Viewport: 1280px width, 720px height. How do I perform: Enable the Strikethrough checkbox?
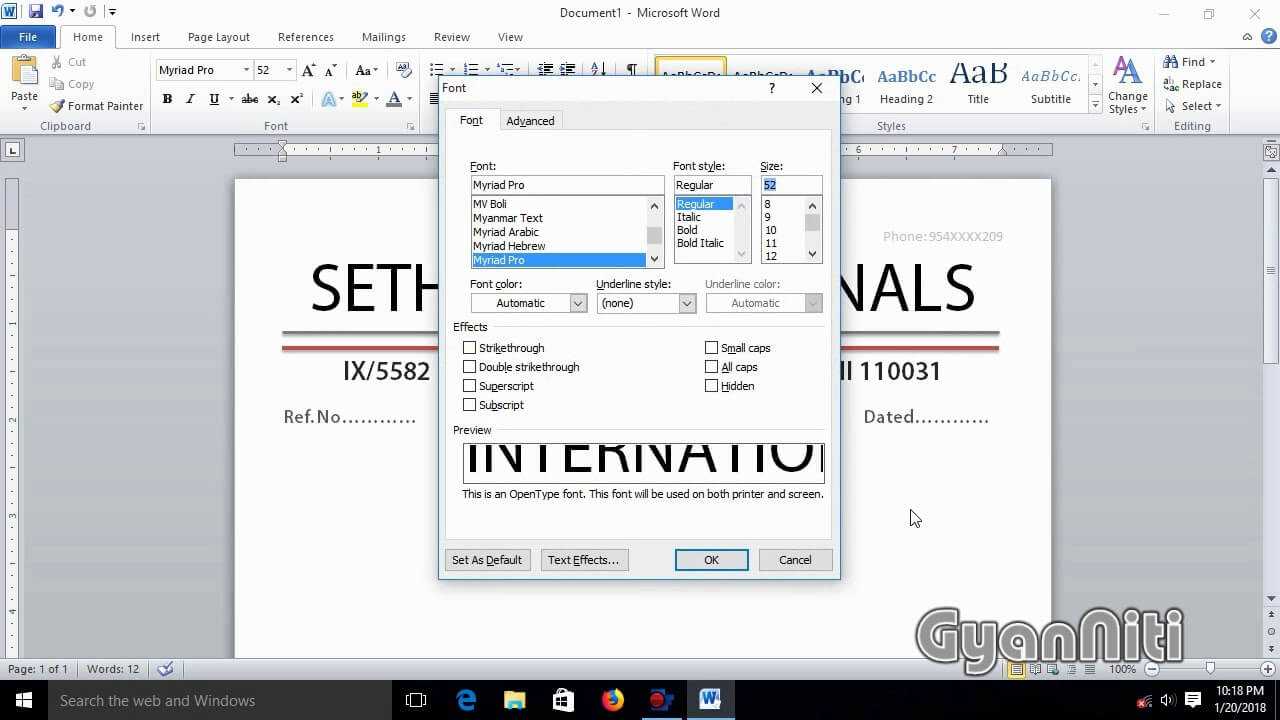coord(470,348)
